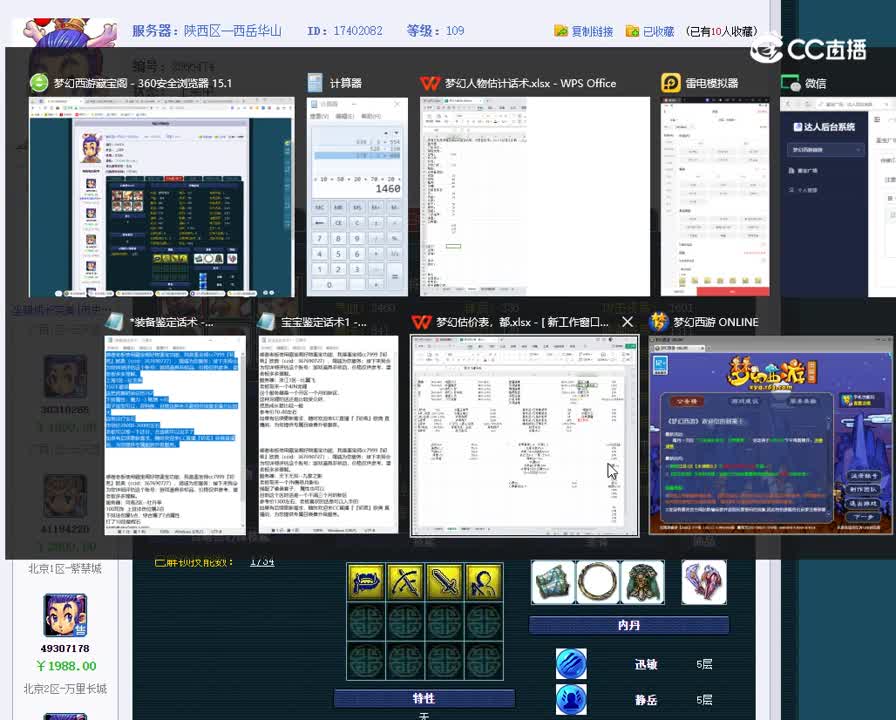The image size is (896, 720).
Task: Click the blue 迅敏 inner-elixir icon
Action: [571, 664]
